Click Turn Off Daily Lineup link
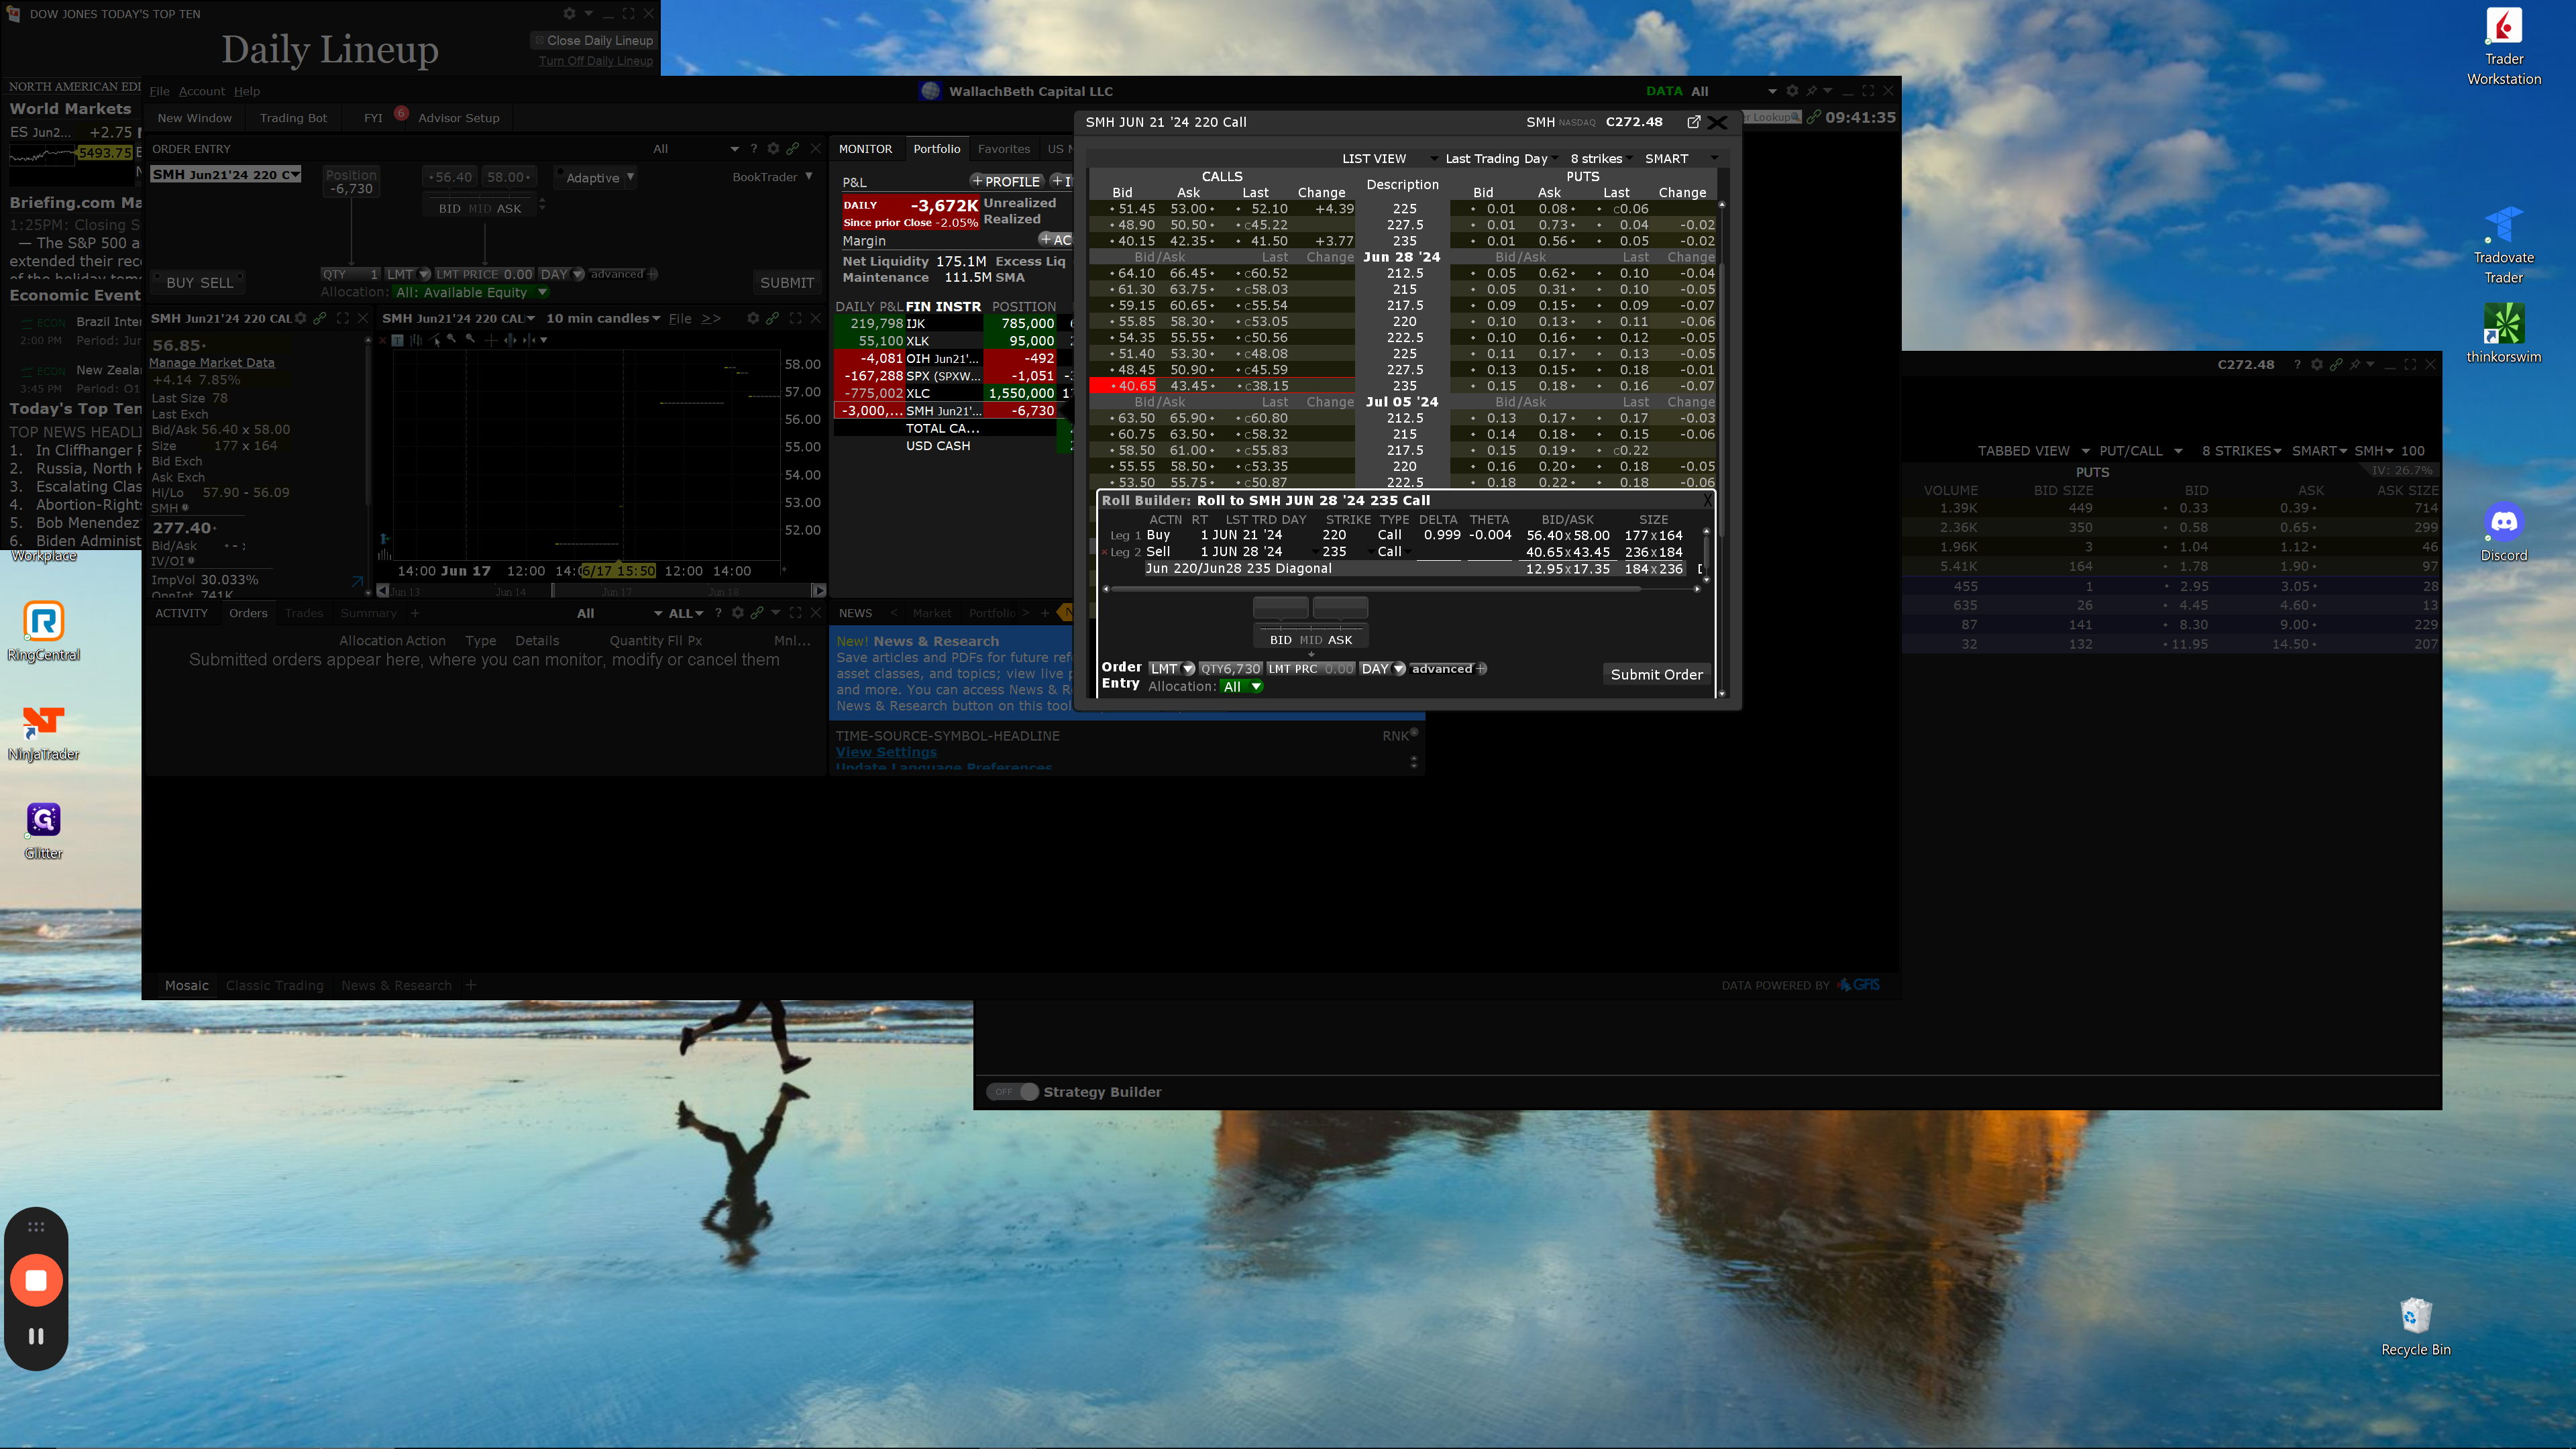The width and height of the screenshot is (2576, 1449). 595,61
